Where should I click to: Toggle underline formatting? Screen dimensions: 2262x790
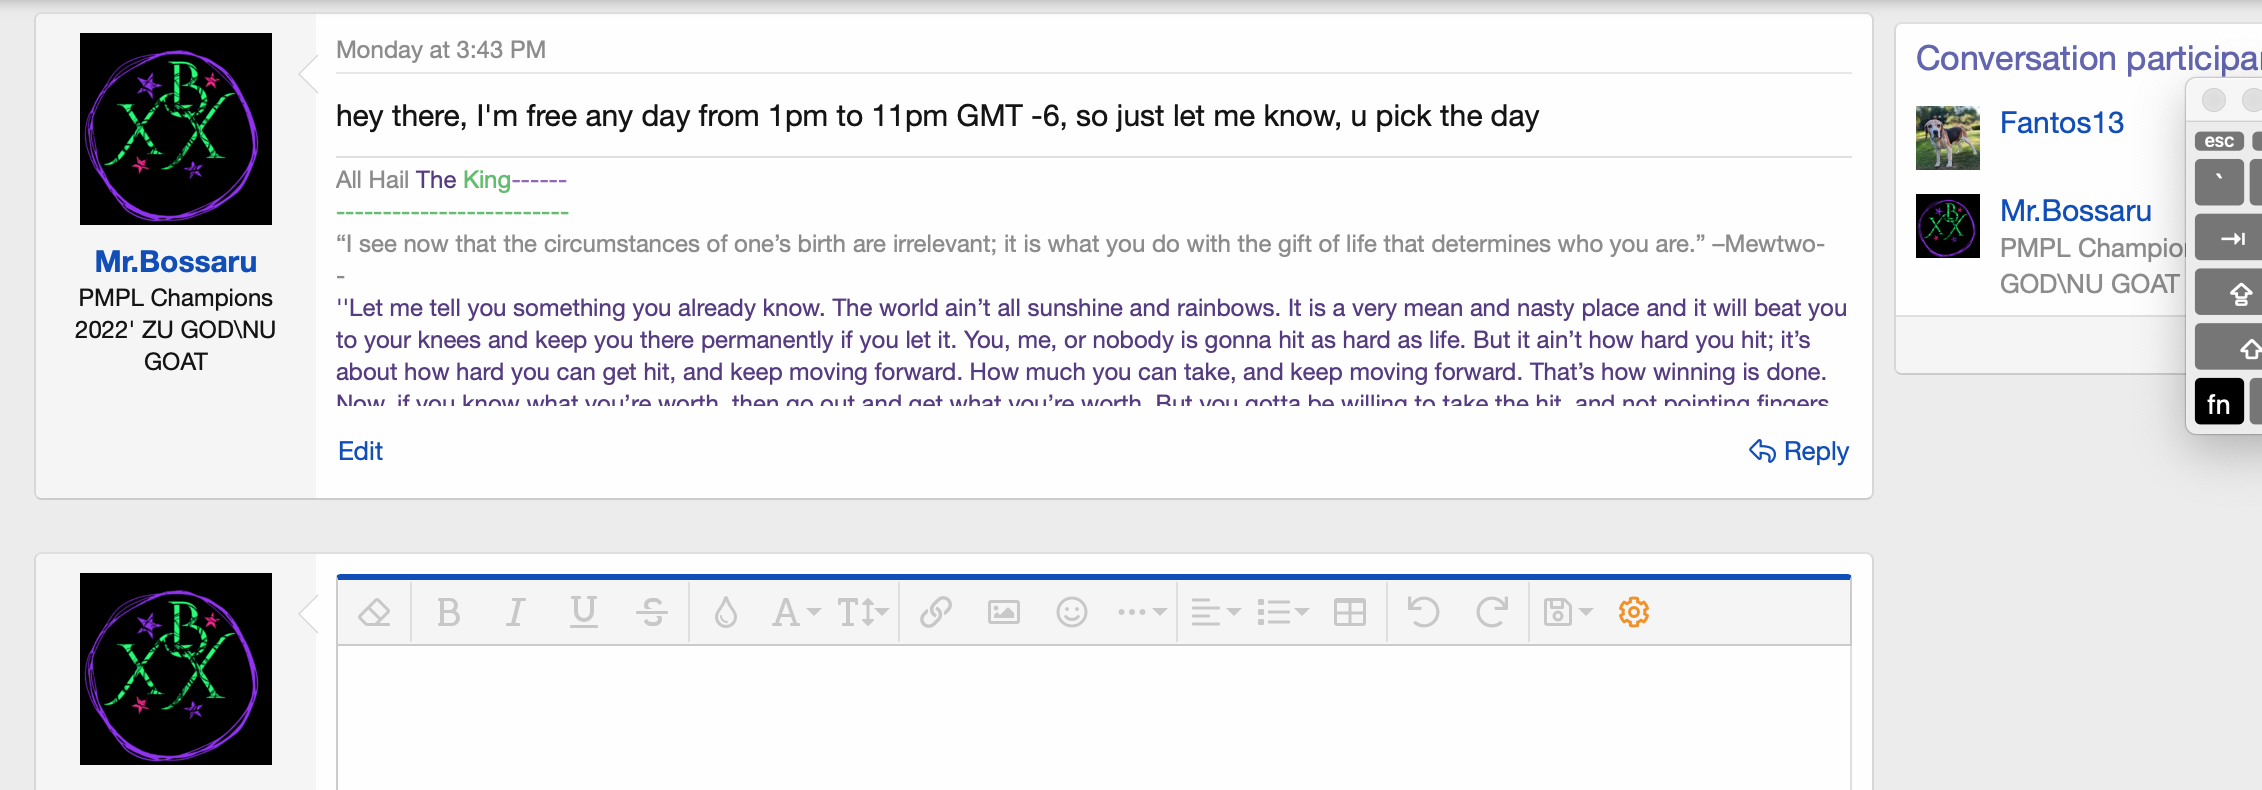coord(583,612)
